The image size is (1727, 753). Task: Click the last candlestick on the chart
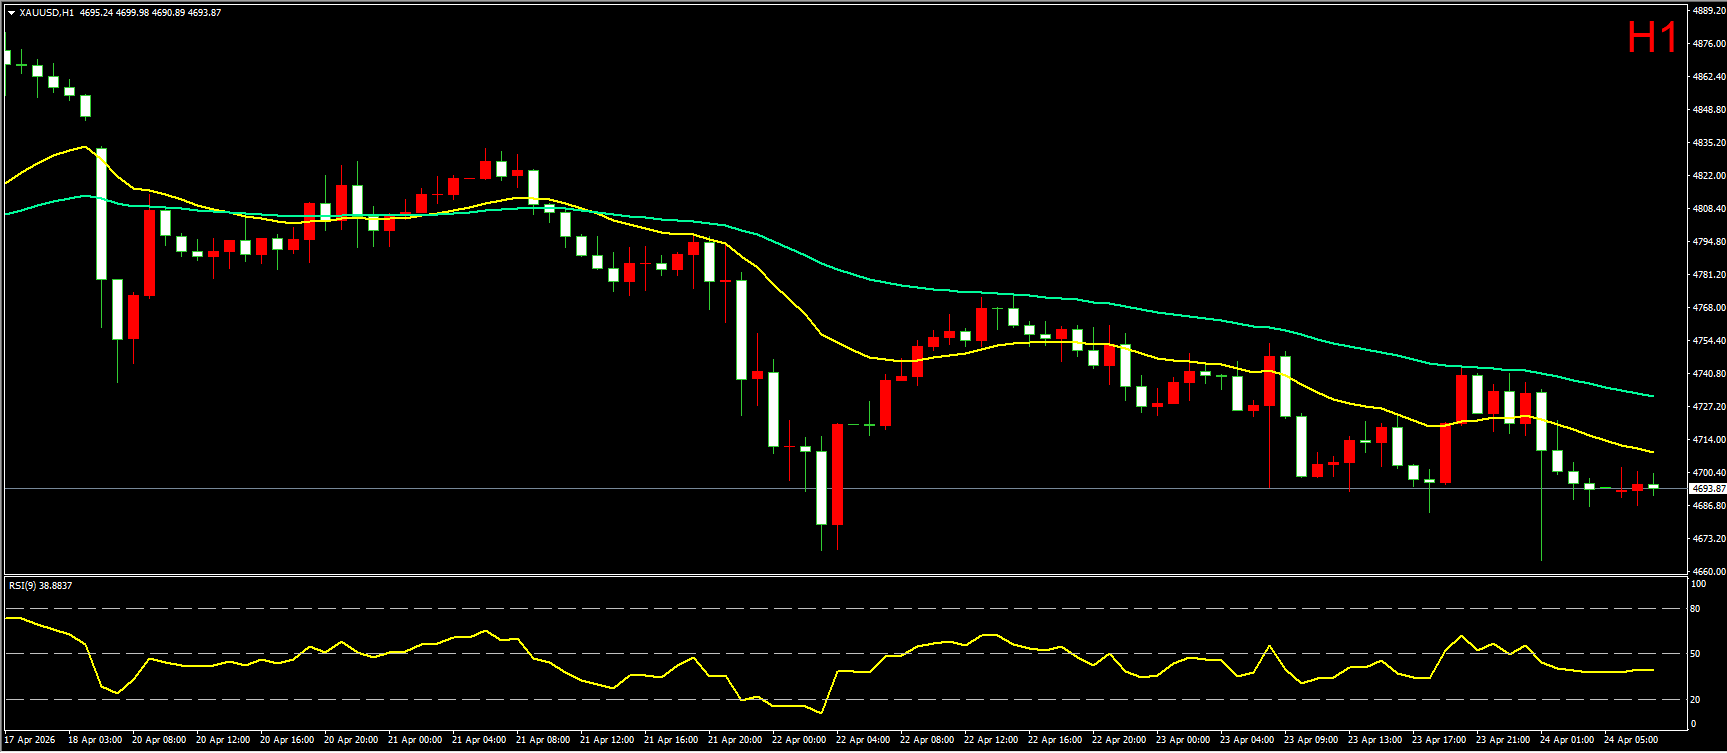[1653, 486]
